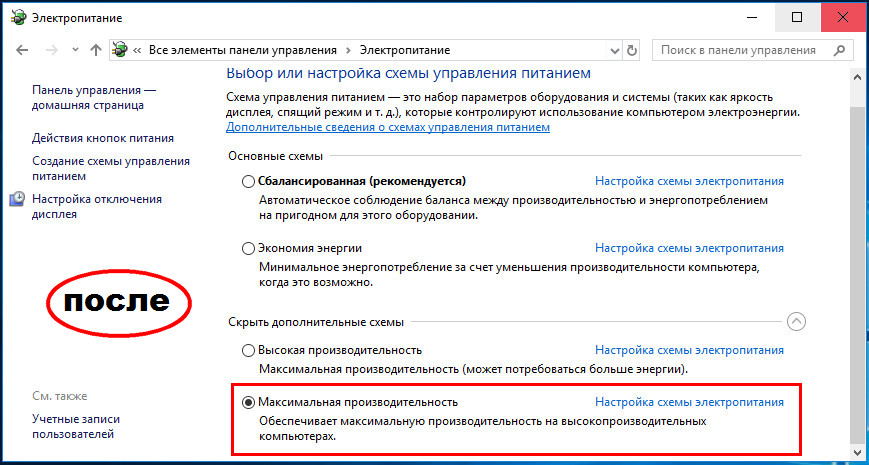Click the Электропитание breadcrumb segment

tap(405, 50)
